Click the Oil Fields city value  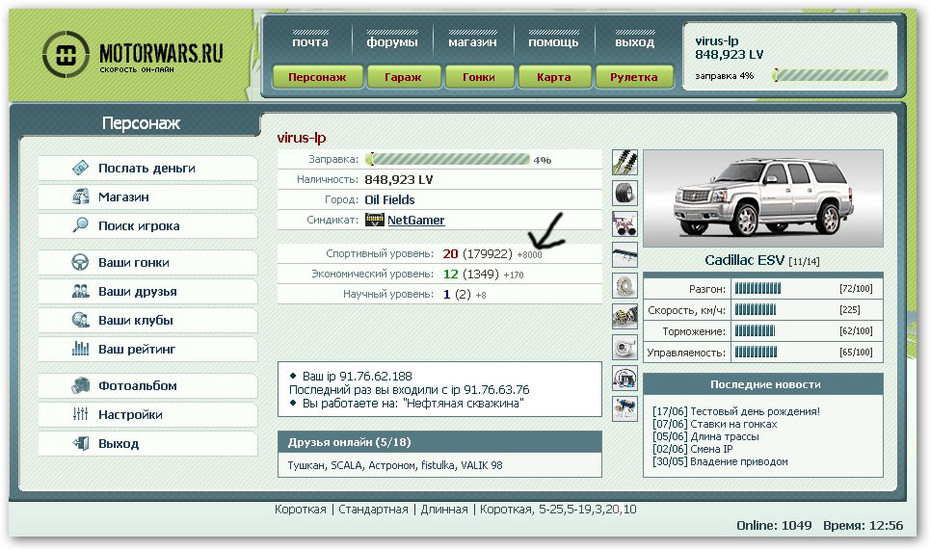pyautogui.click(x=390, y=200)
